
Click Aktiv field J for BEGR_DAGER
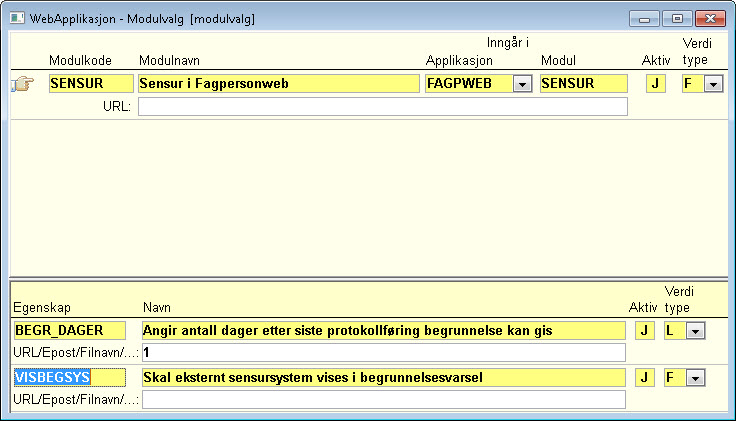coord(644,330)
